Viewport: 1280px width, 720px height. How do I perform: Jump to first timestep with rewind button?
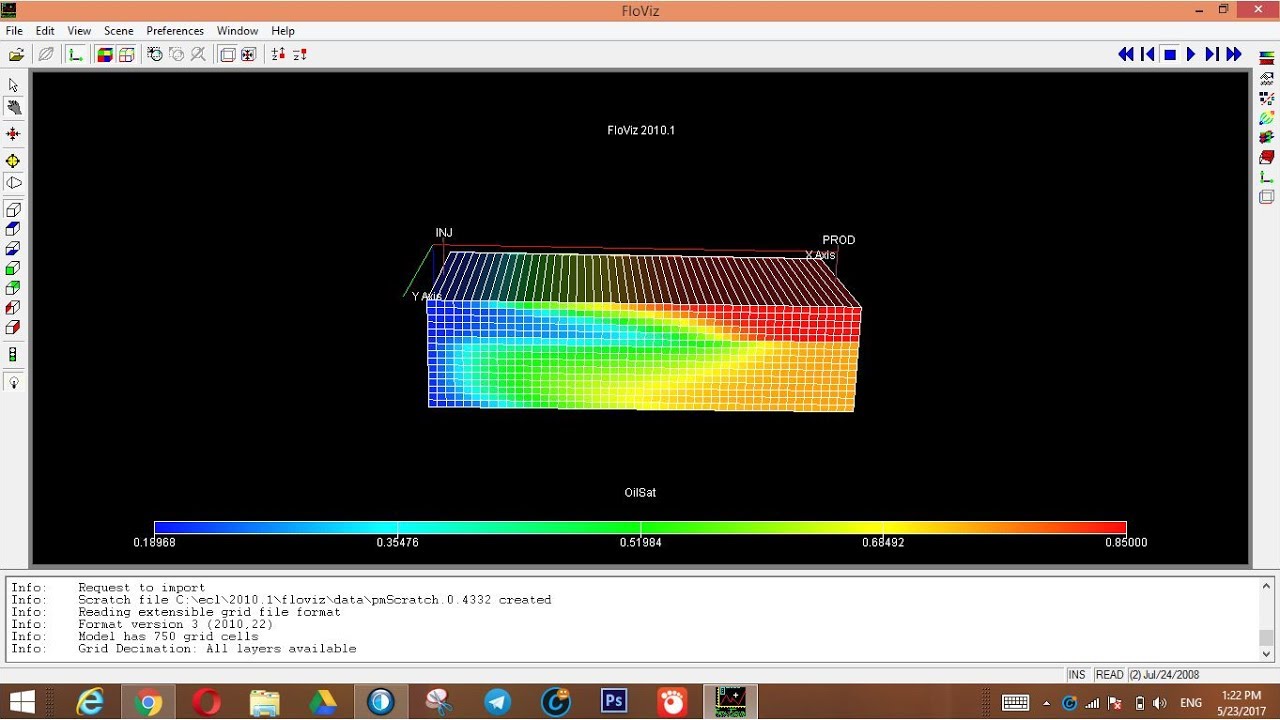coord(1126,54)
